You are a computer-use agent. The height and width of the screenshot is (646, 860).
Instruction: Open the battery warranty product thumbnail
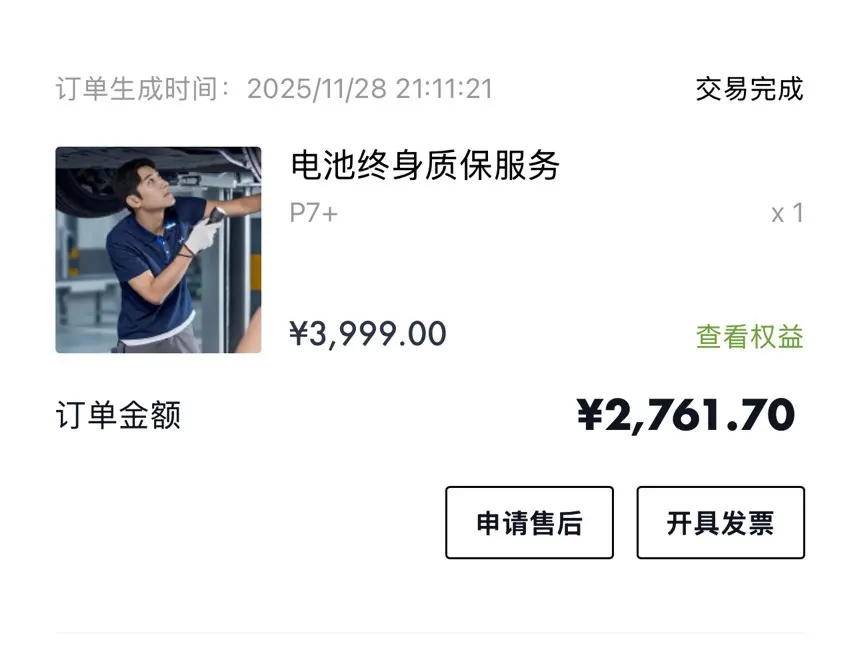(x=158, y=250)
